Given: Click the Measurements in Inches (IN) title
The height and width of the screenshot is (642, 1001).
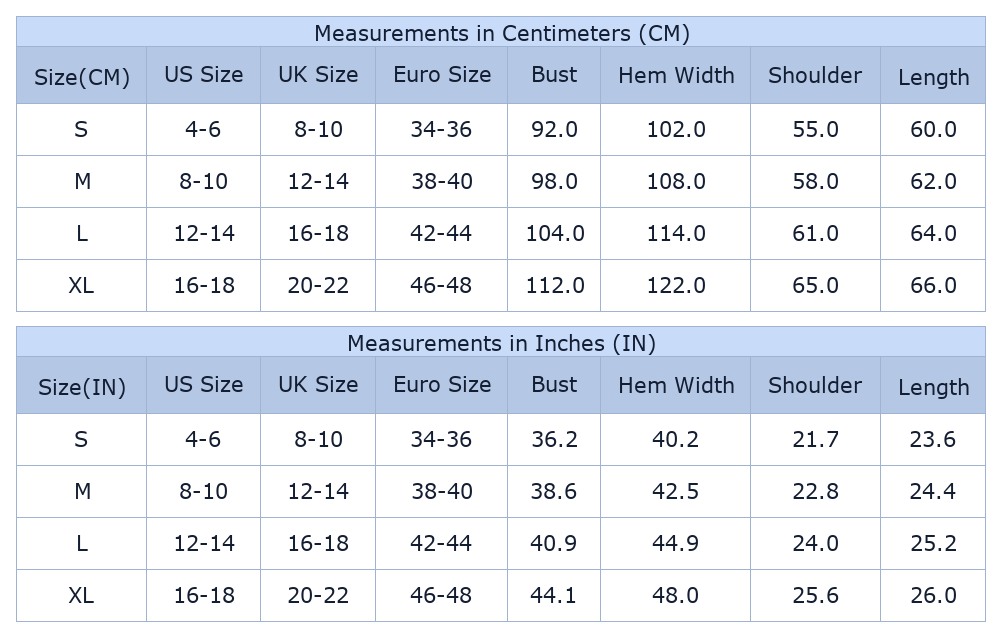Looking at the screenshot, I should (x=501, y=343).
